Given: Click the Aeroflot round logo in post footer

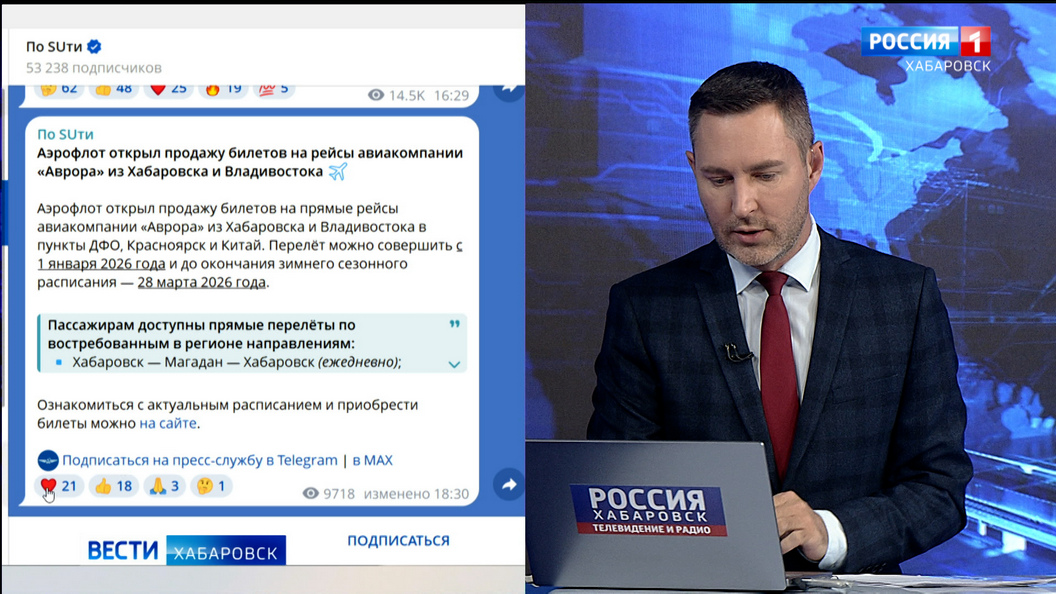Looking at the screenshot, I should pos(48,460).
